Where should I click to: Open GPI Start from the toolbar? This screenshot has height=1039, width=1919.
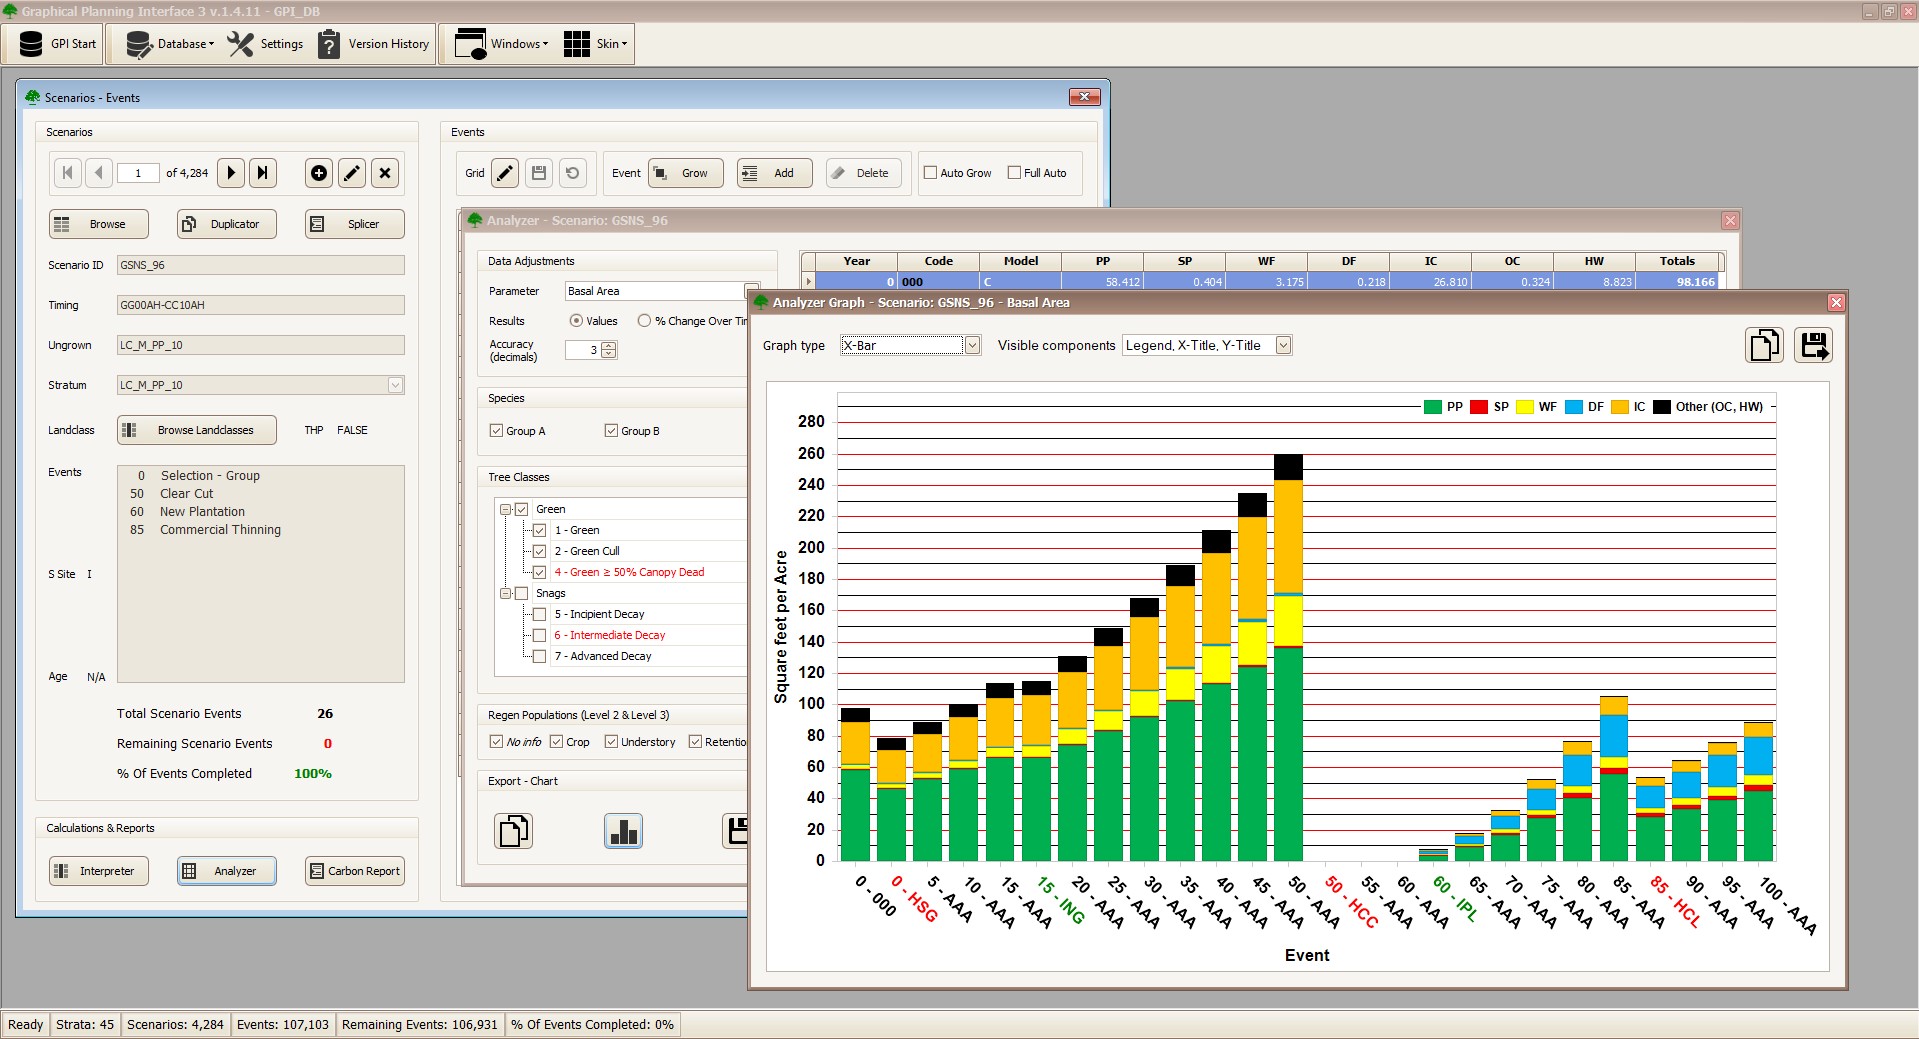pos(58,44)
